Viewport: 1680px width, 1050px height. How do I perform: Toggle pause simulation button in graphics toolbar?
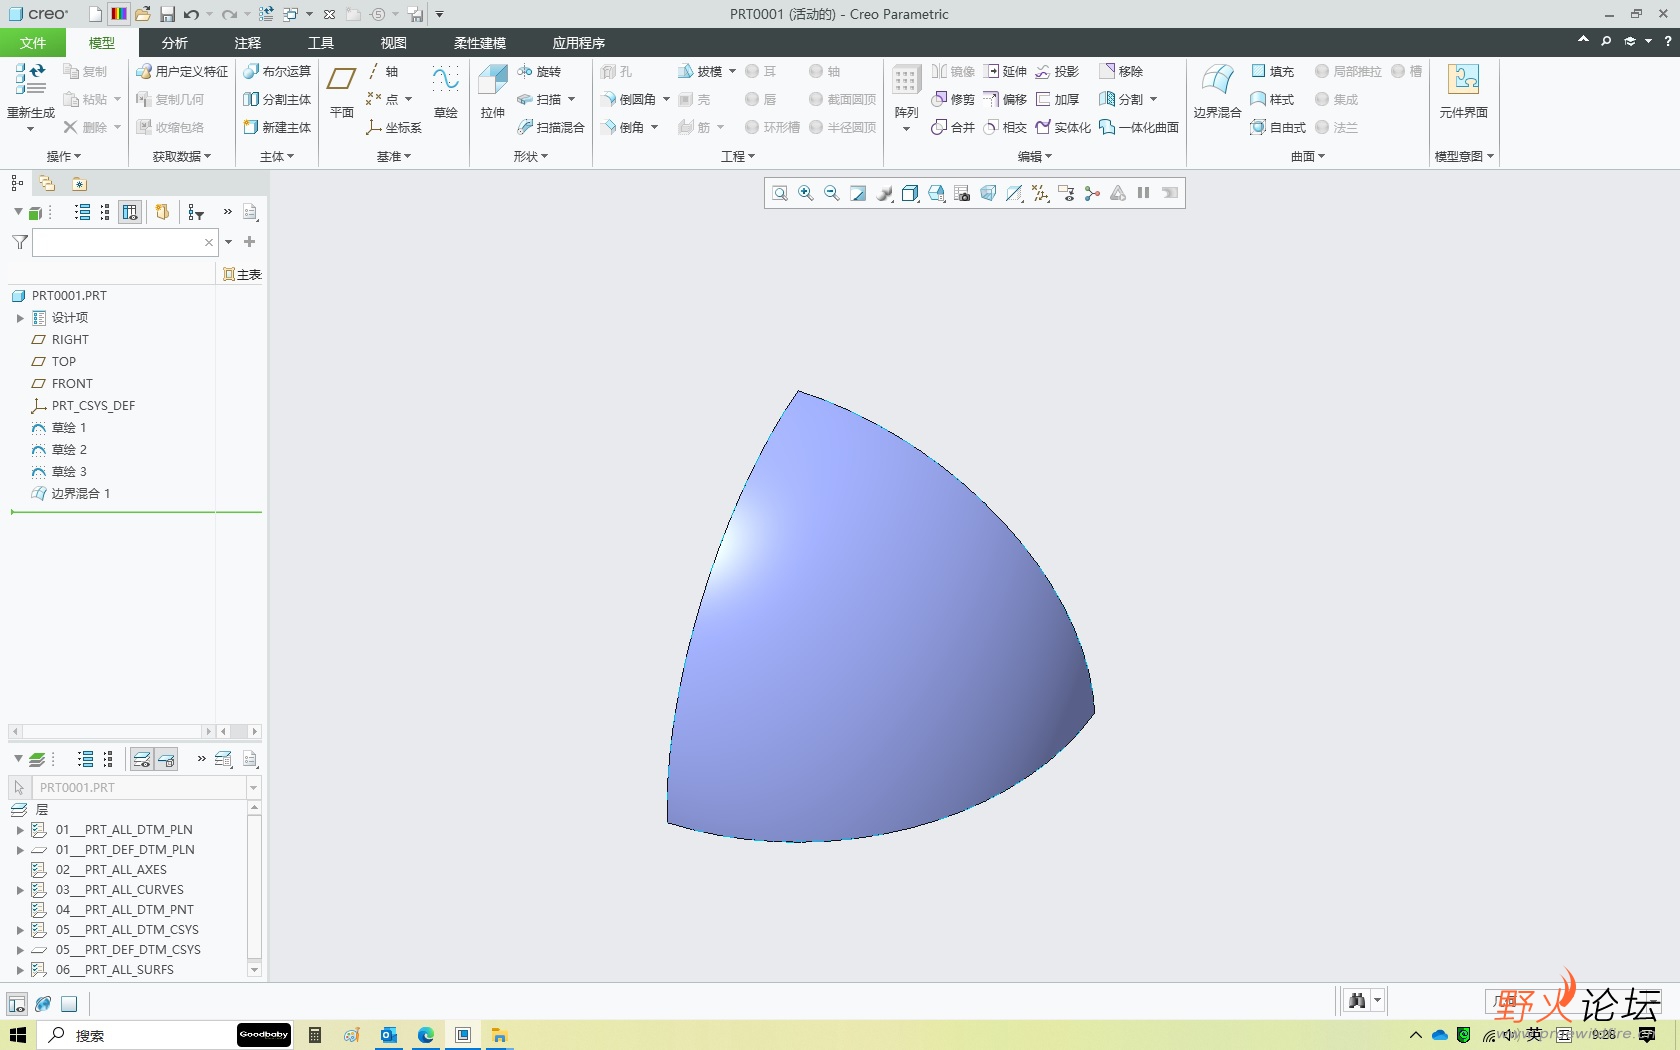click(1144, 194)
